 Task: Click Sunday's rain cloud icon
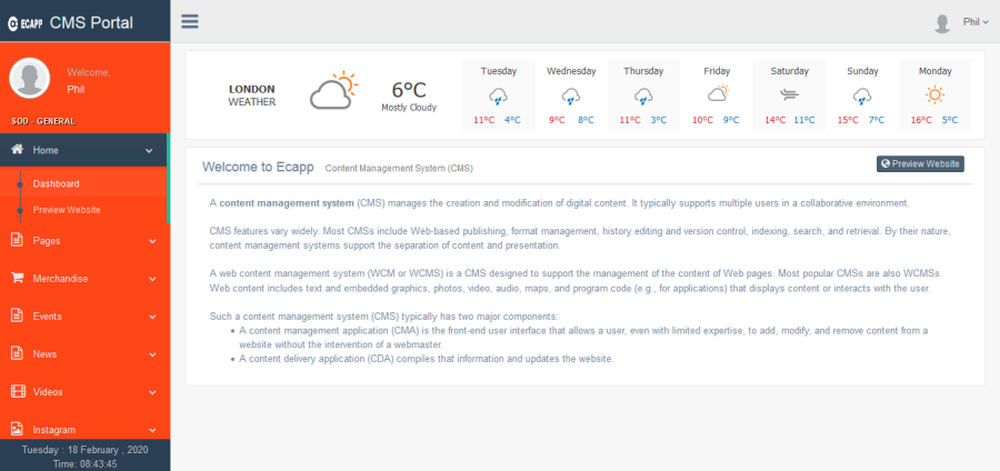coord(862,96)
